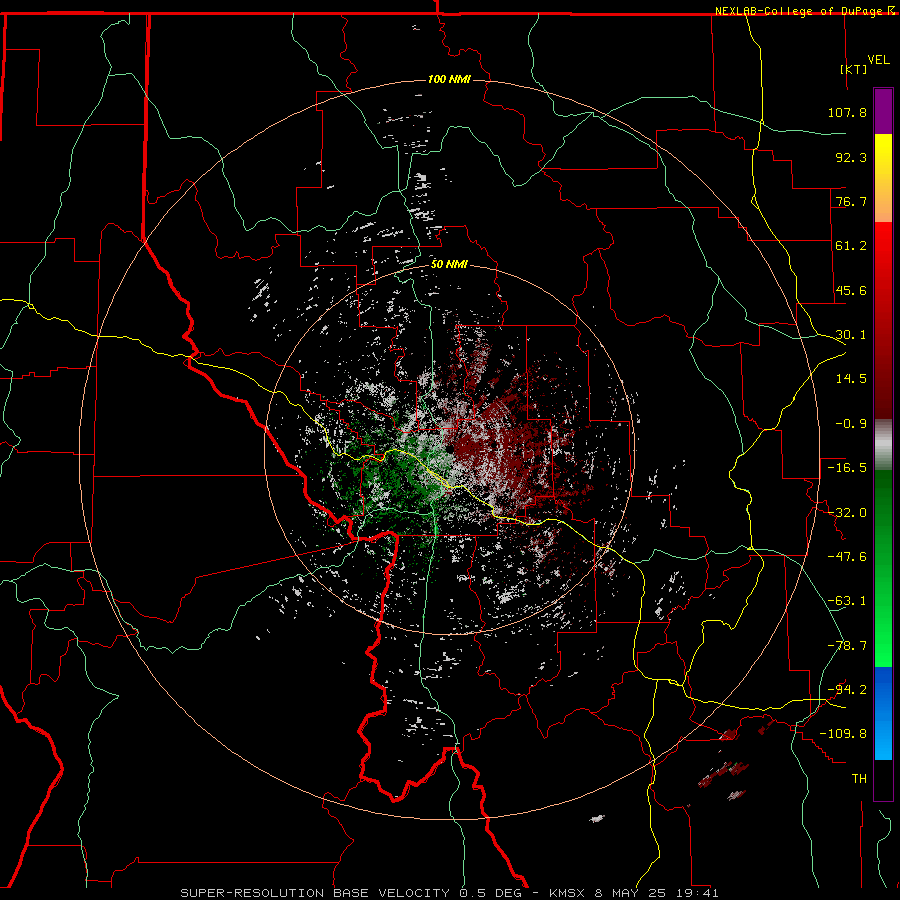Click the 30.1 legend value
Viewport: 900px width, 900px height.
click(x=851, y=335)
